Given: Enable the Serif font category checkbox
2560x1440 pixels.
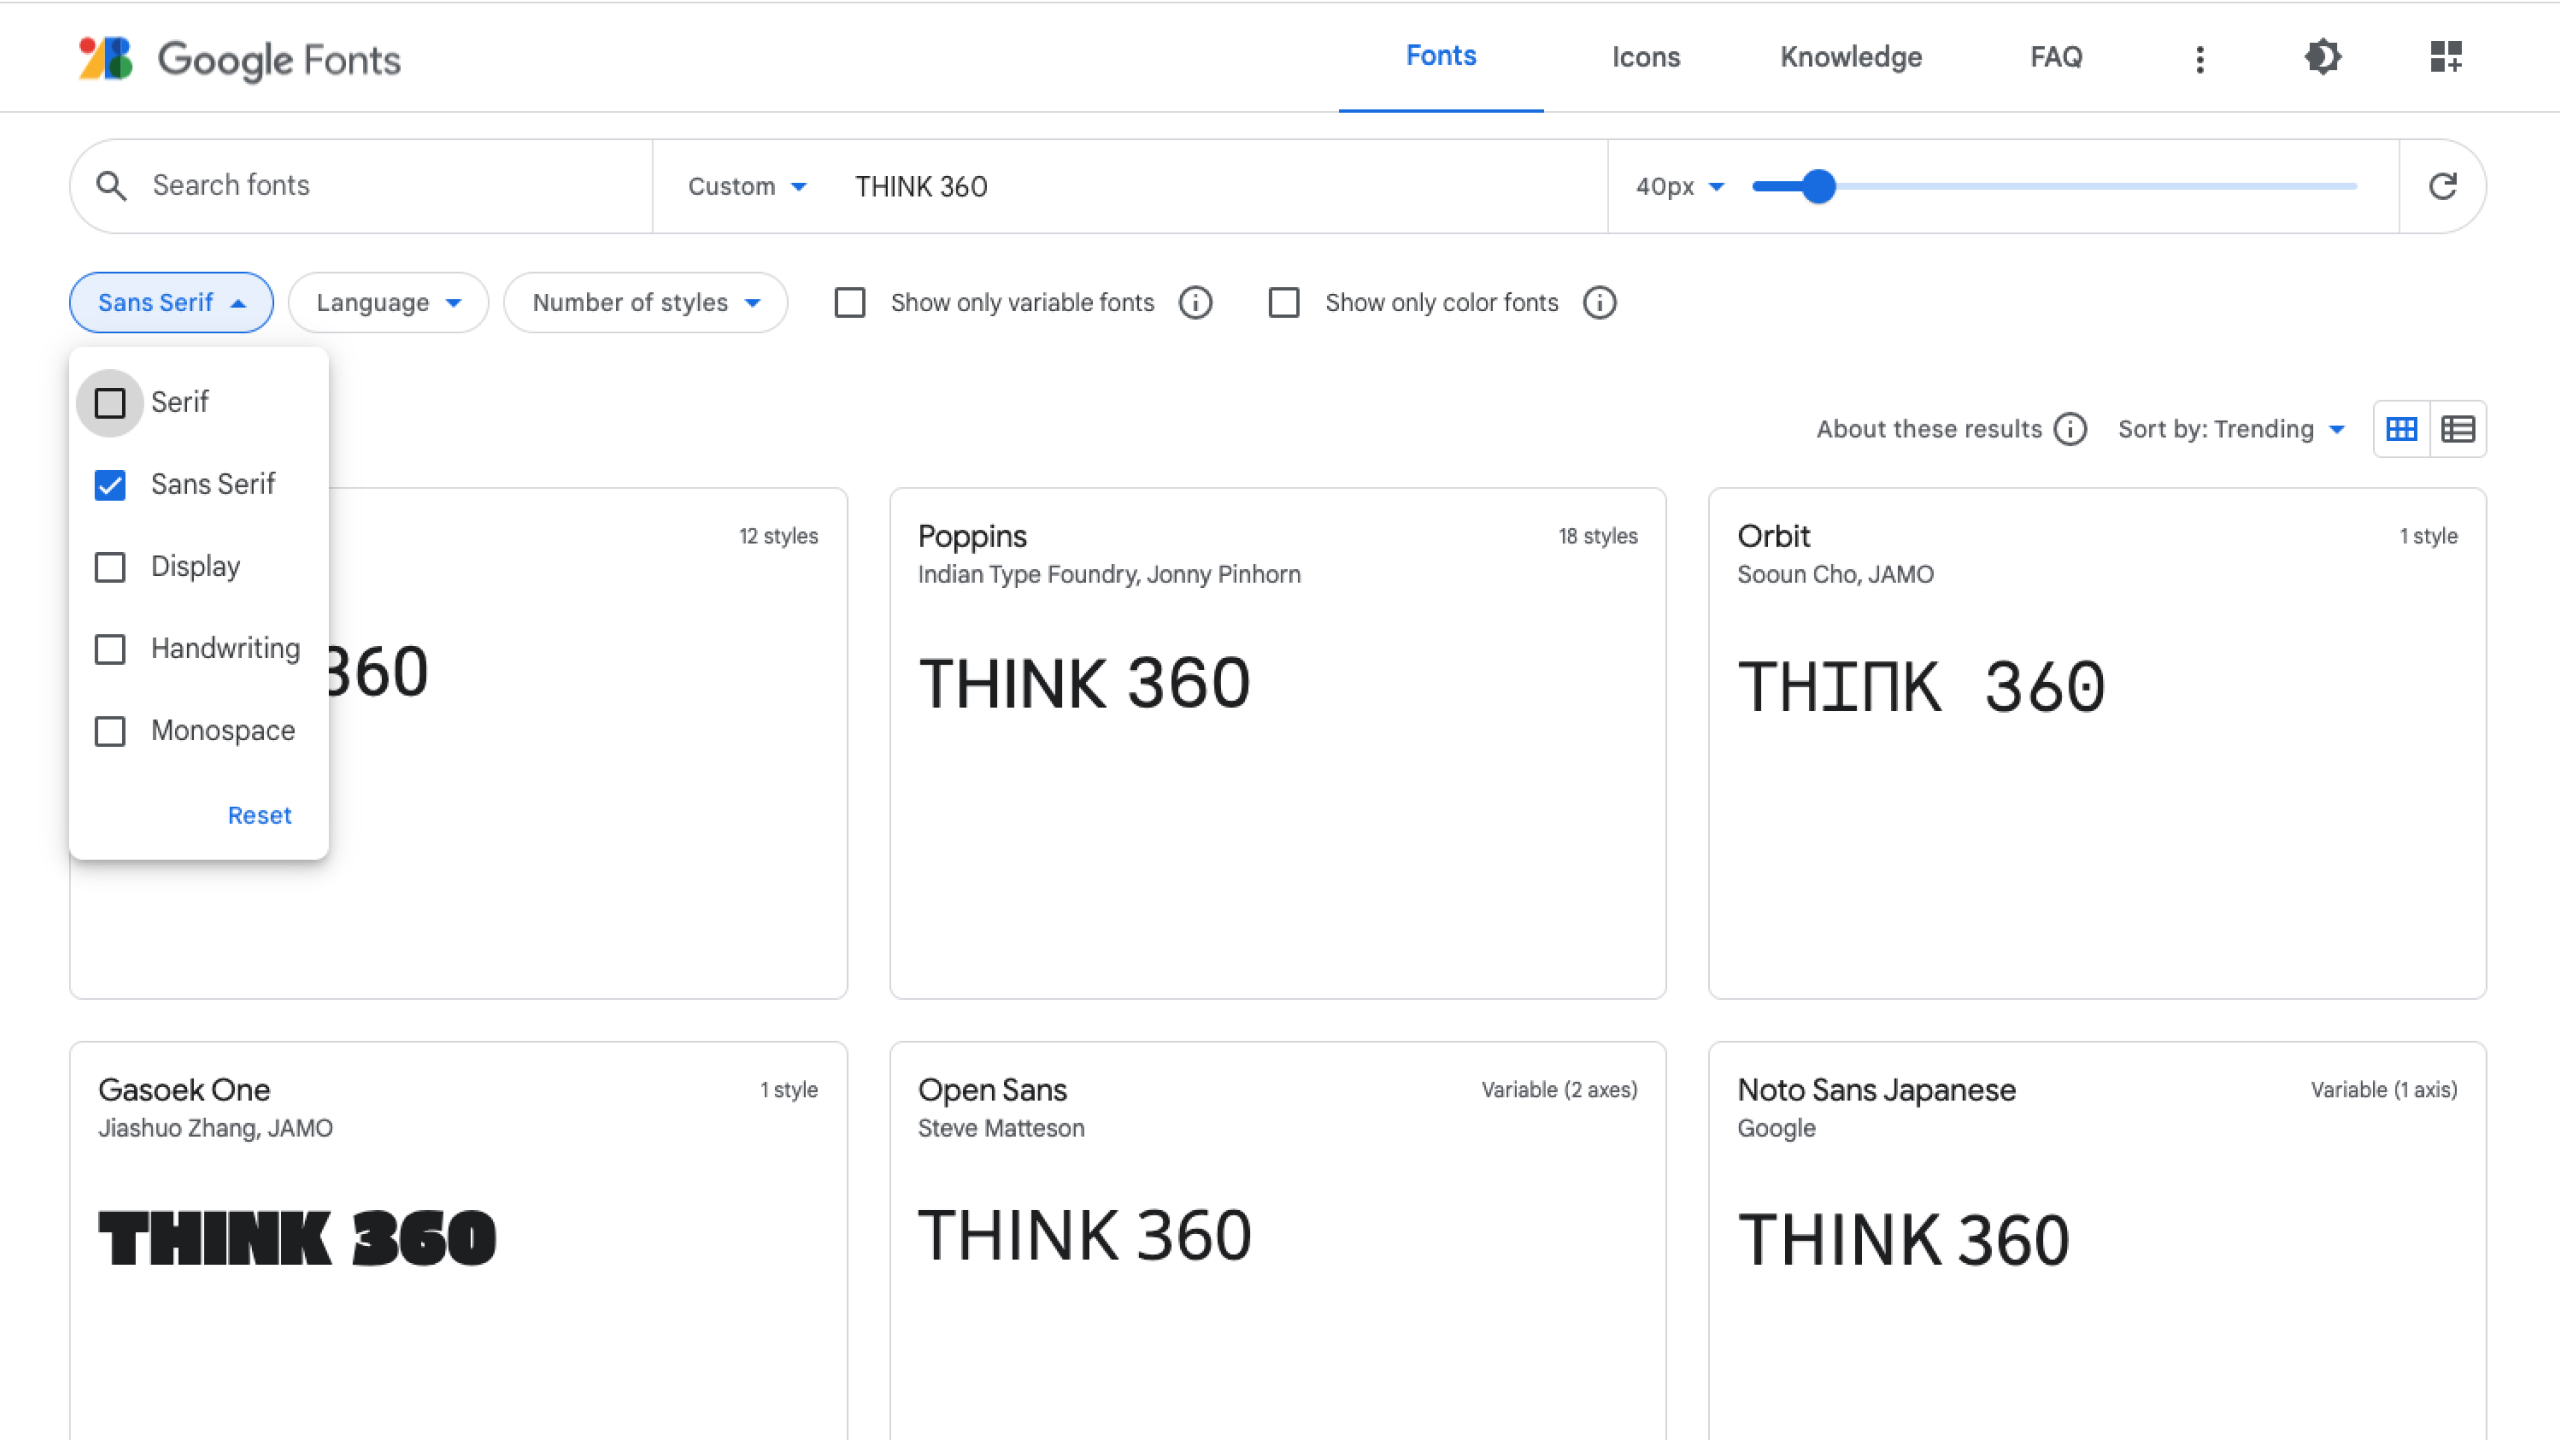Looking at the screenshot, I should pos(111,403).
